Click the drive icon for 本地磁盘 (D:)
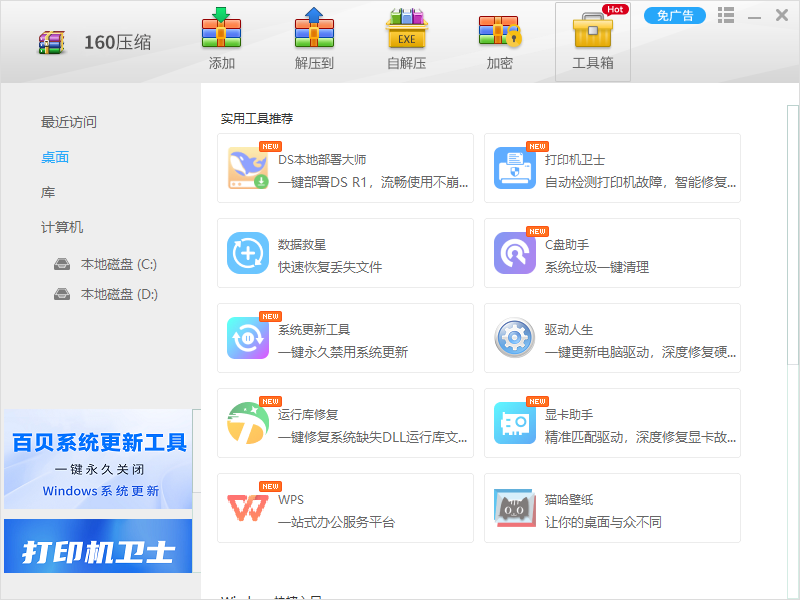The width and height of the screenshot is (800, 600). (x=62, y=294)
